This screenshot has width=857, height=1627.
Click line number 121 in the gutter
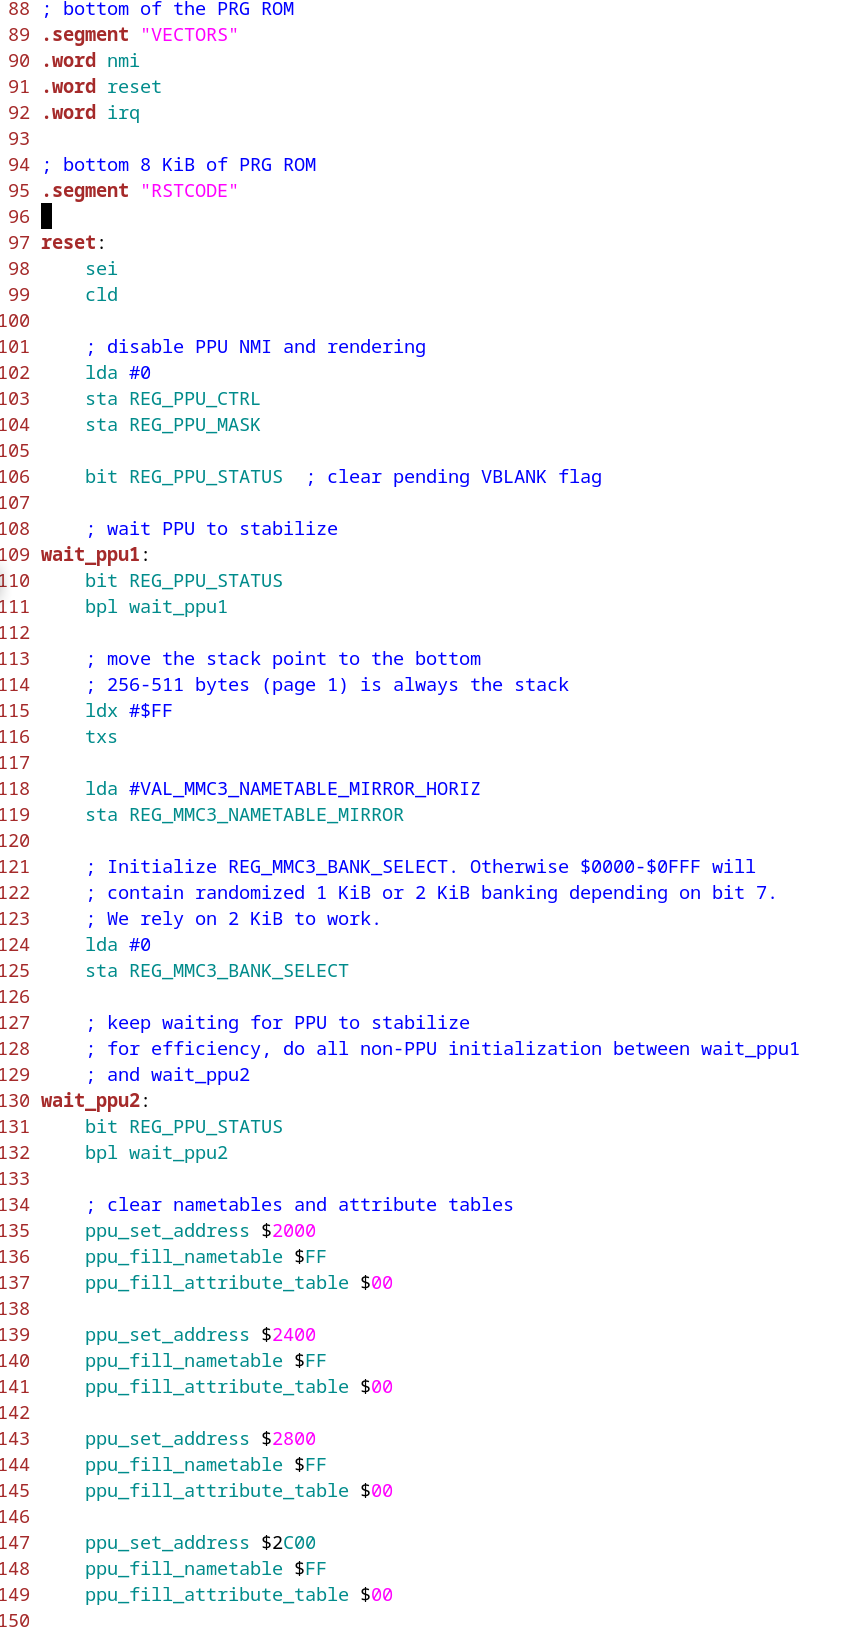(15, 866)
